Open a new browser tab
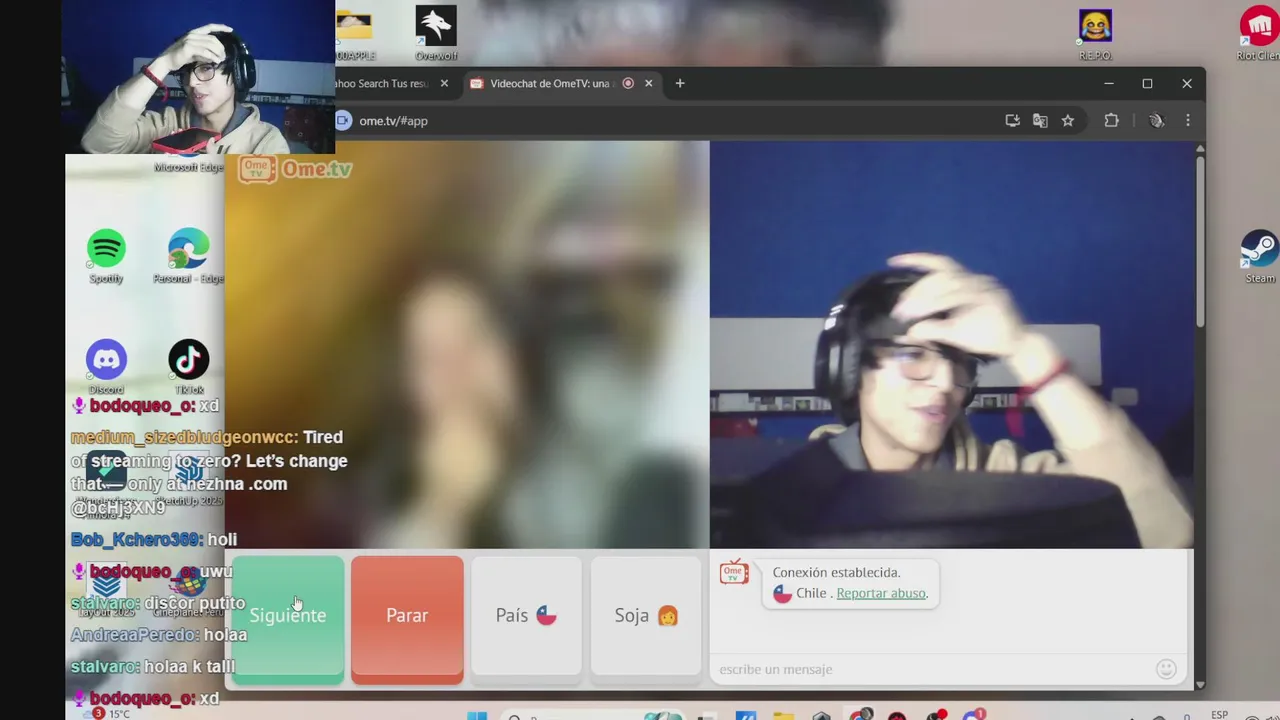The height and width of the screenshot is (720, 1280). [680, 84]
